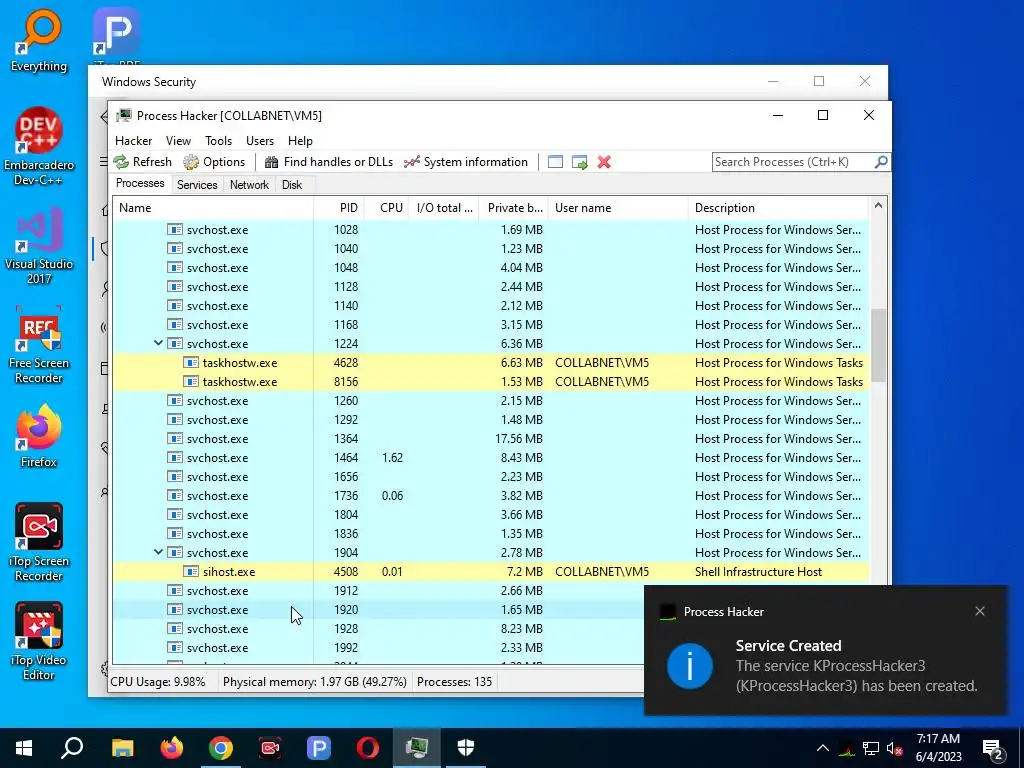1024x768 pixels.
Task: Switch to Windows Security taskbar icon
Action: tap(466, 748)
